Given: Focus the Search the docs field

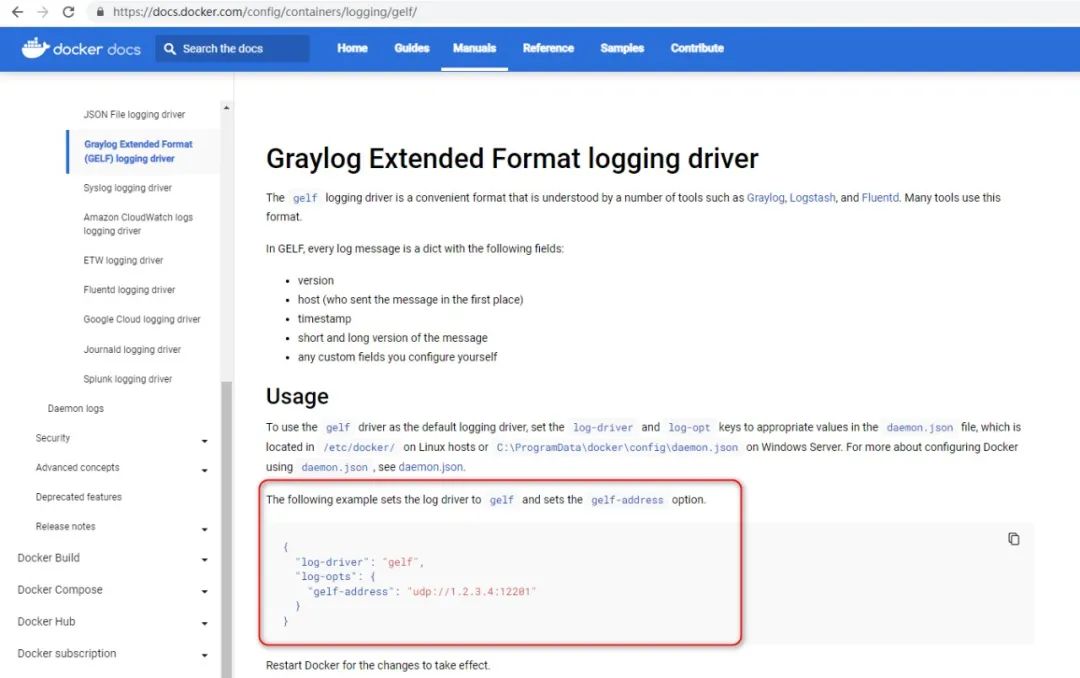Looking at the screenshot, I should pyautogui.click(x=232, y=48).
